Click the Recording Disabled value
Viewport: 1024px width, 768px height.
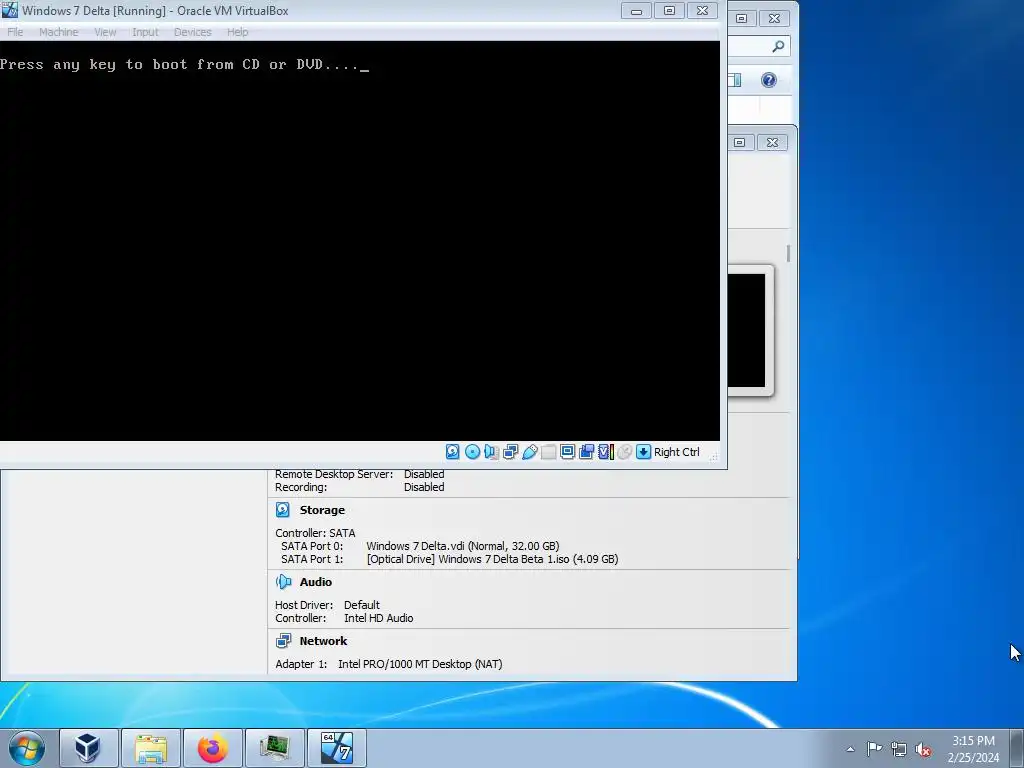pyautogui.click(x=424, y=487)
